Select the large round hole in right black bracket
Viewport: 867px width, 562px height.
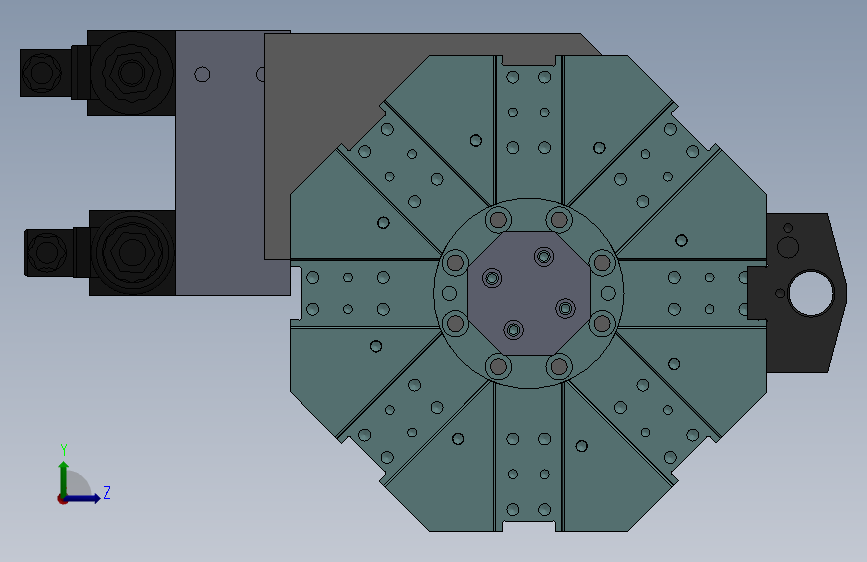click(811, 293)
